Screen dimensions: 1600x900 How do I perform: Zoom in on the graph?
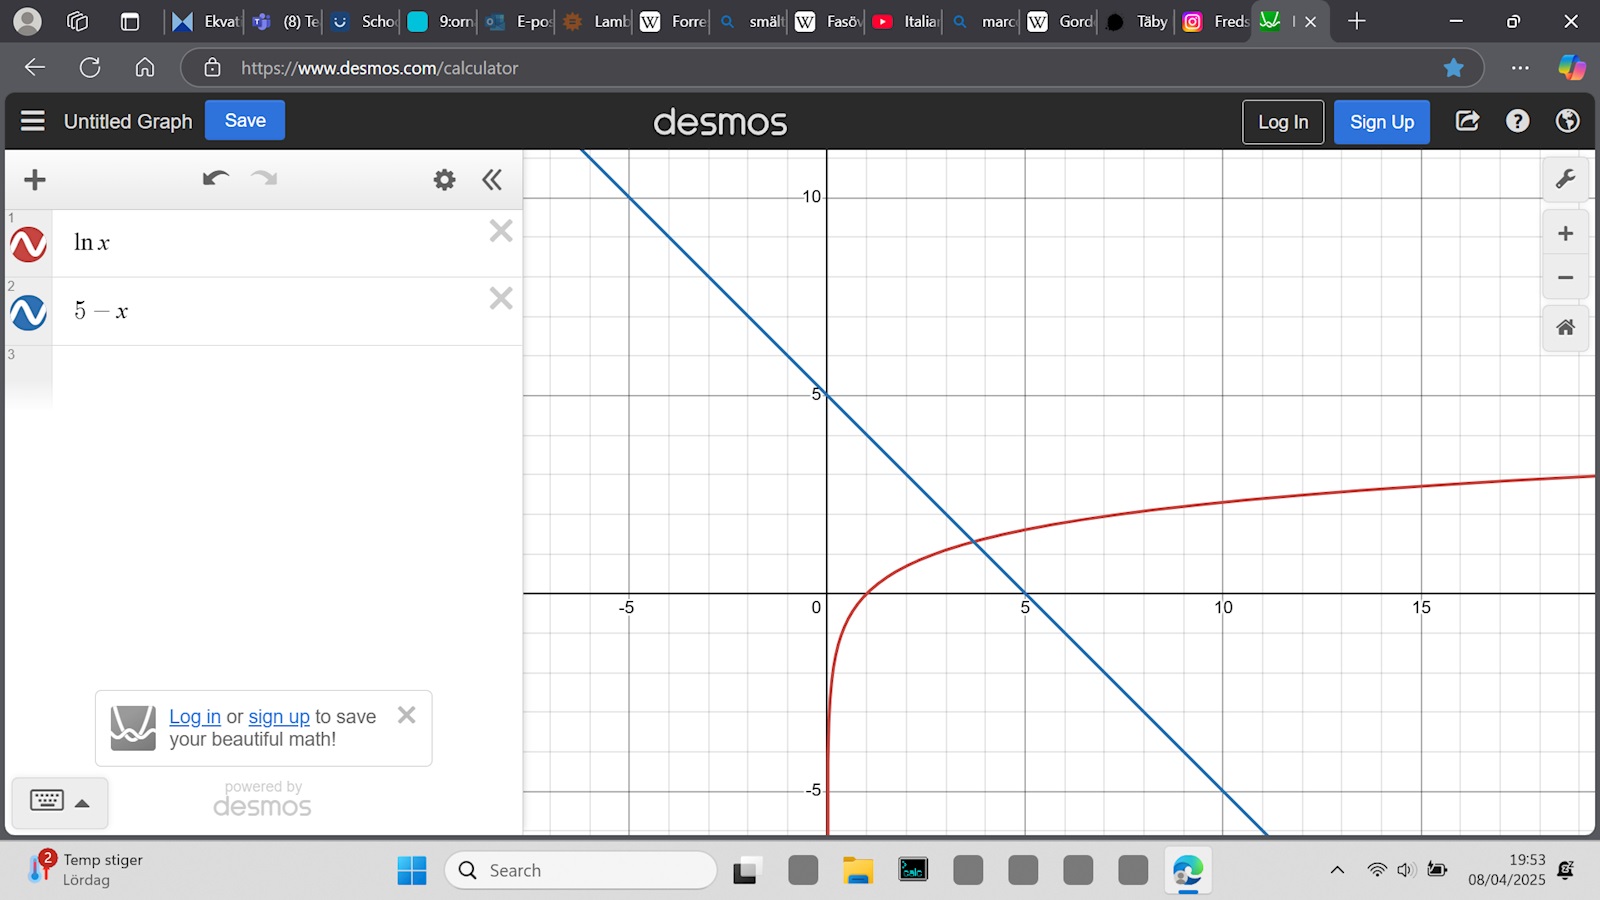click(x=1565, y=234)
